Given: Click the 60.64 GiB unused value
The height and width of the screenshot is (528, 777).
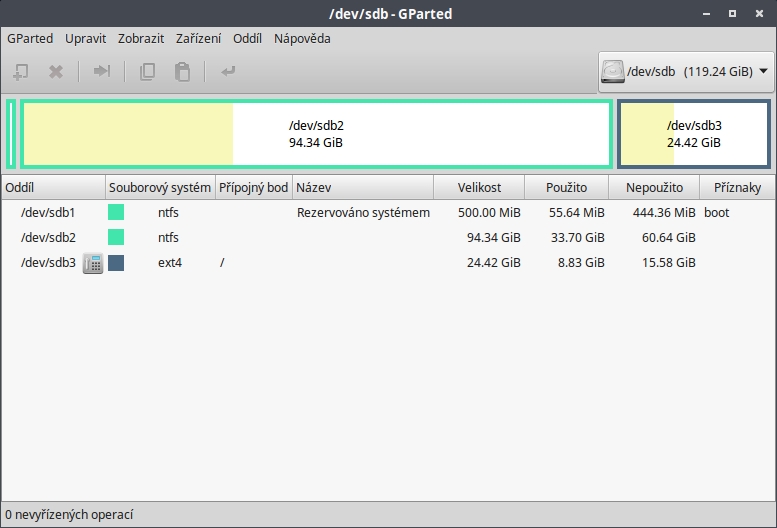Looking at the screenshot, I should (669, 237).
